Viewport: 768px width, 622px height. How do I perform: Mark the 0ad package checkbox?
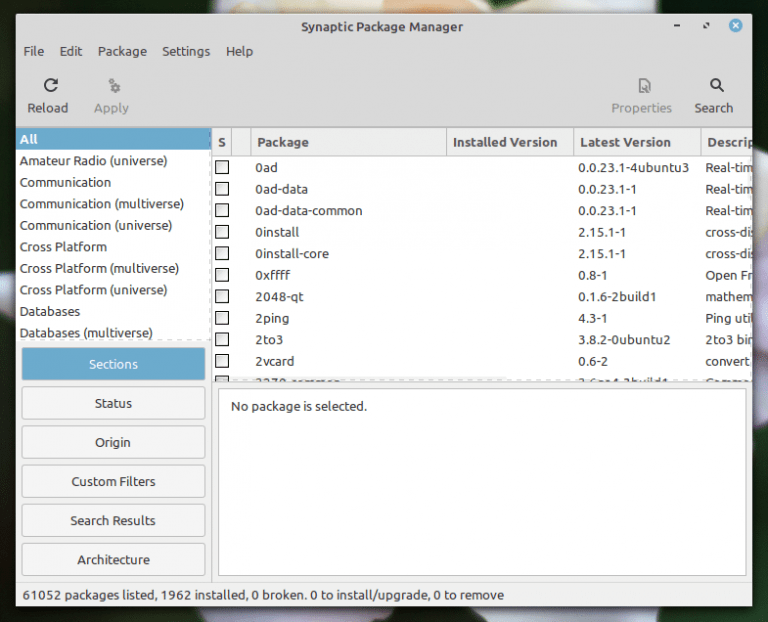222,167
